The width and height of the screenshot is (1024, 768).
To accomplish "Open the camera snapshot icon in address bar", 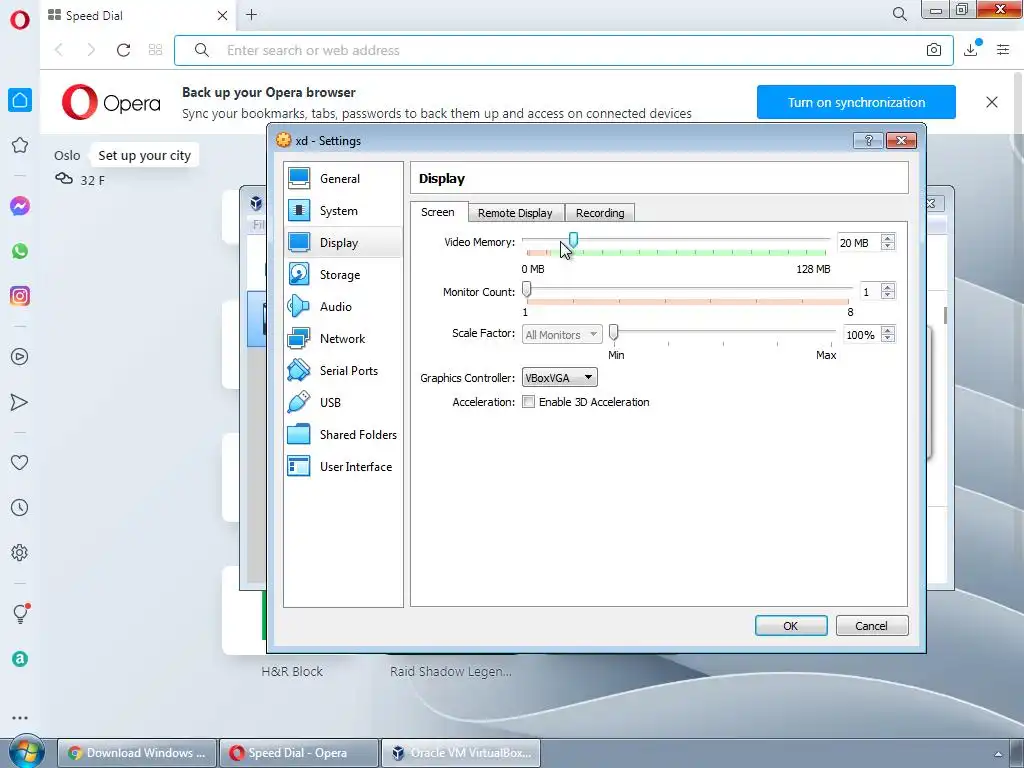I will coord(934,50).
